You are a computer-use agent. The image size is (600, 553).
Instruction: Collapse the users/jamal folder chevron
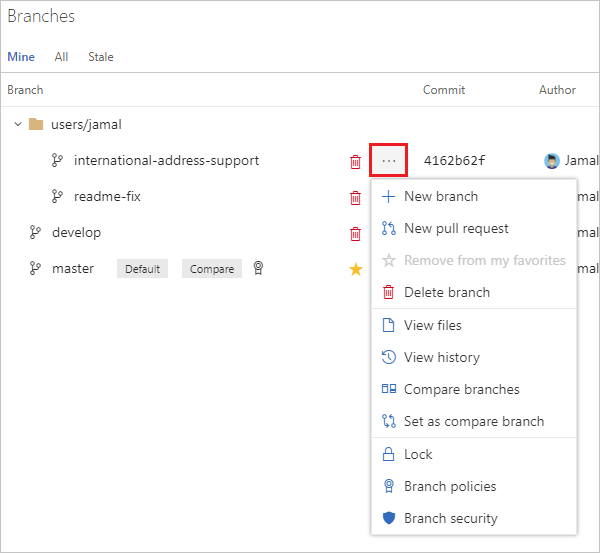18,124
